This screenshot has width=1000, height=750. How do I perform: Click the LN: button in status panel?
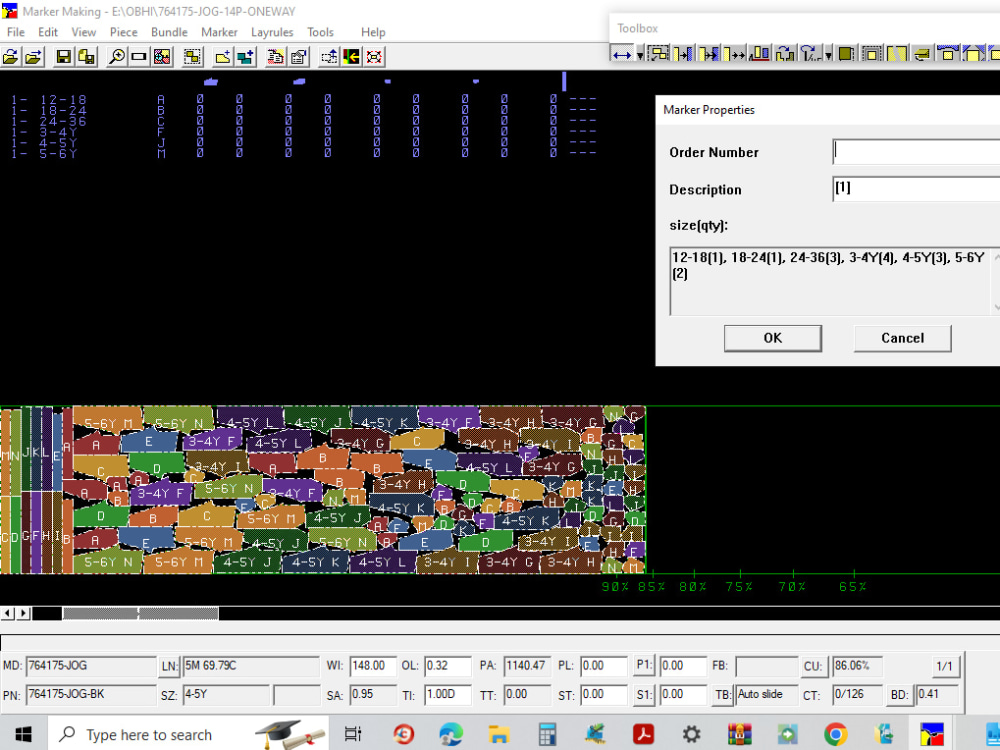pos(169,666)
